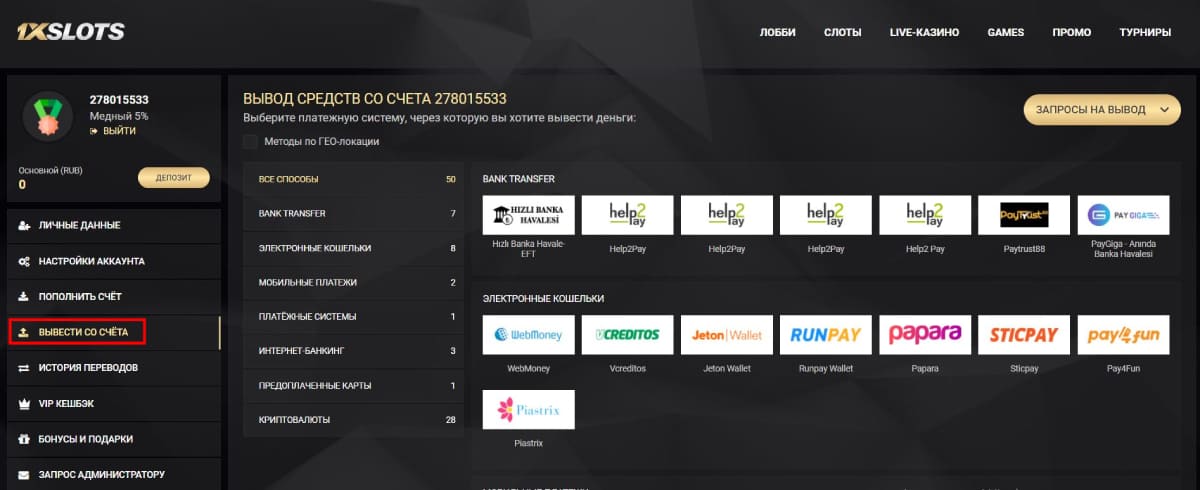Select the Papara wallet logo
Screen dimensions: 1200x490
coord(925,335)
